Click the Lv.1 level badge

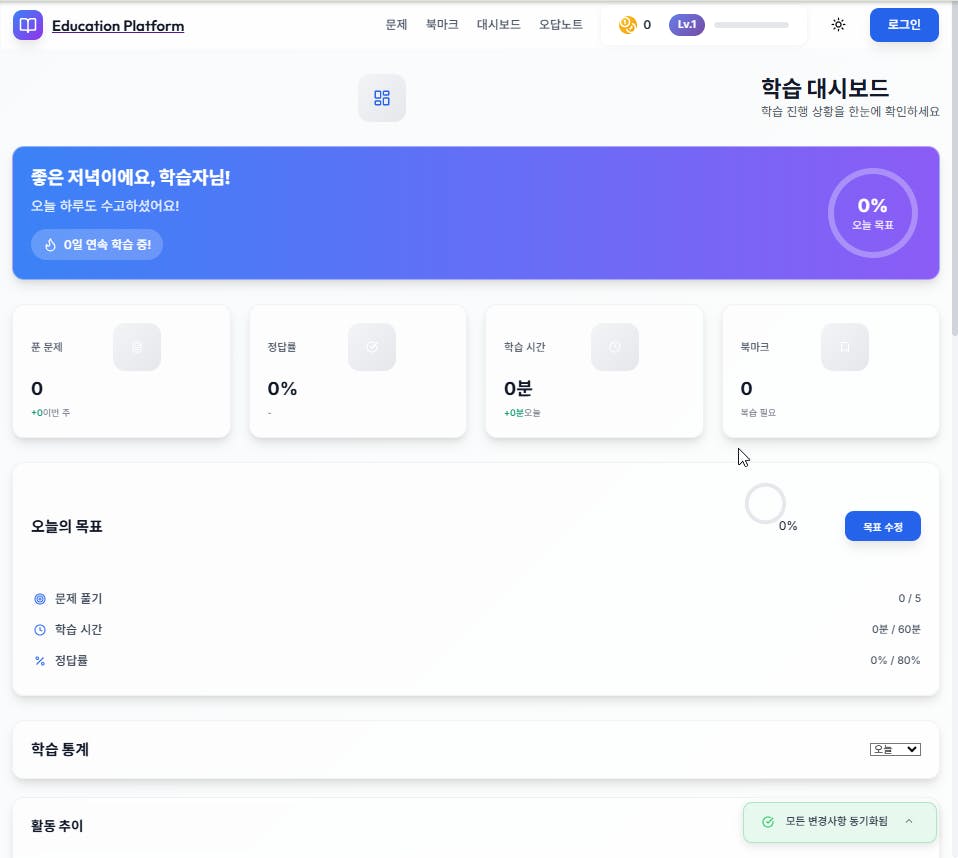point(687,25)
